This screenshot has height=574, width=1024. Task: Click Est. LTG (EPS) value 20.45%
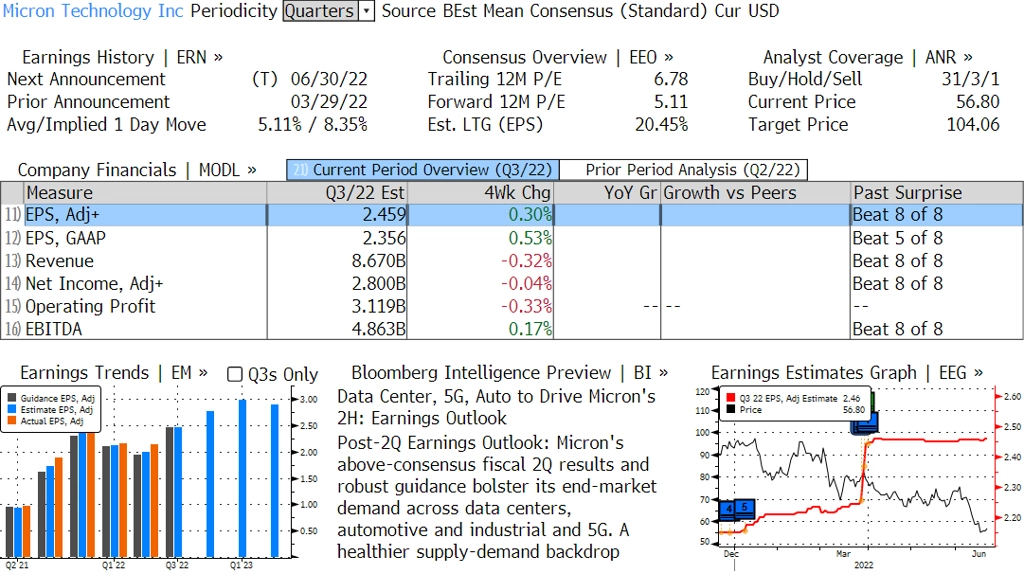click(x=662, y=125)
